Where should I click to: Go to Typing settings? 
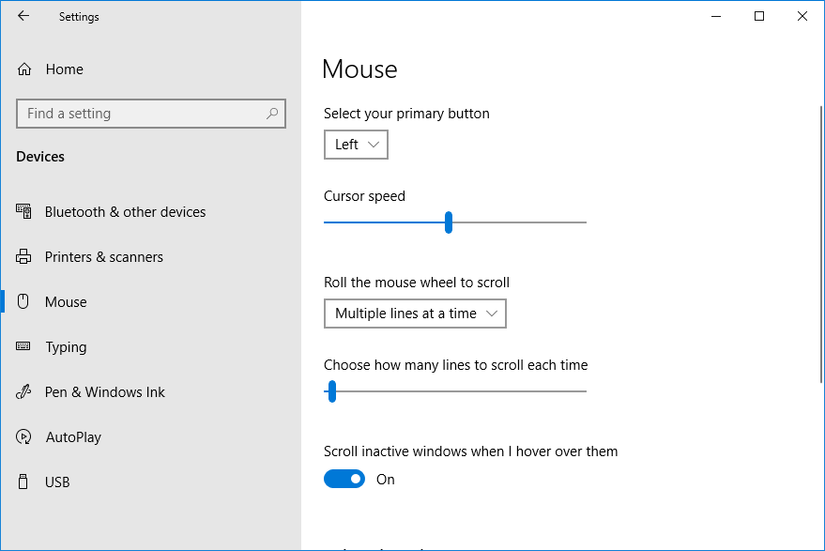66,347
